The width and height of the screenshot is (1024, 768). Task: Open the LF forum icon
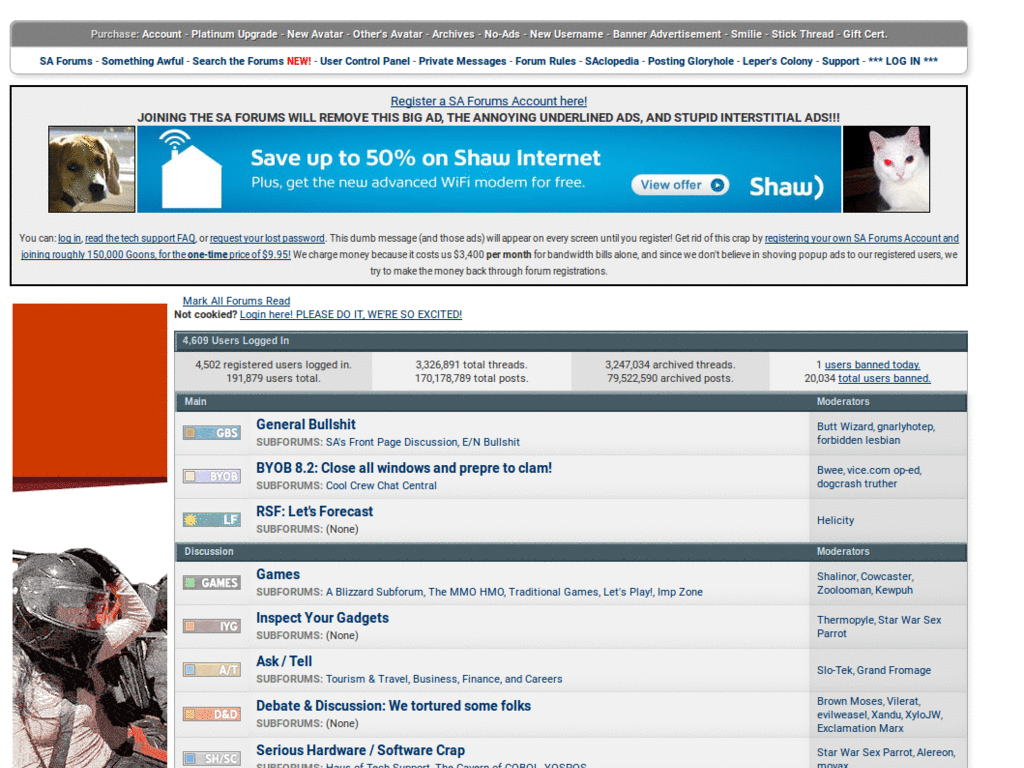(x=212, y=520)
